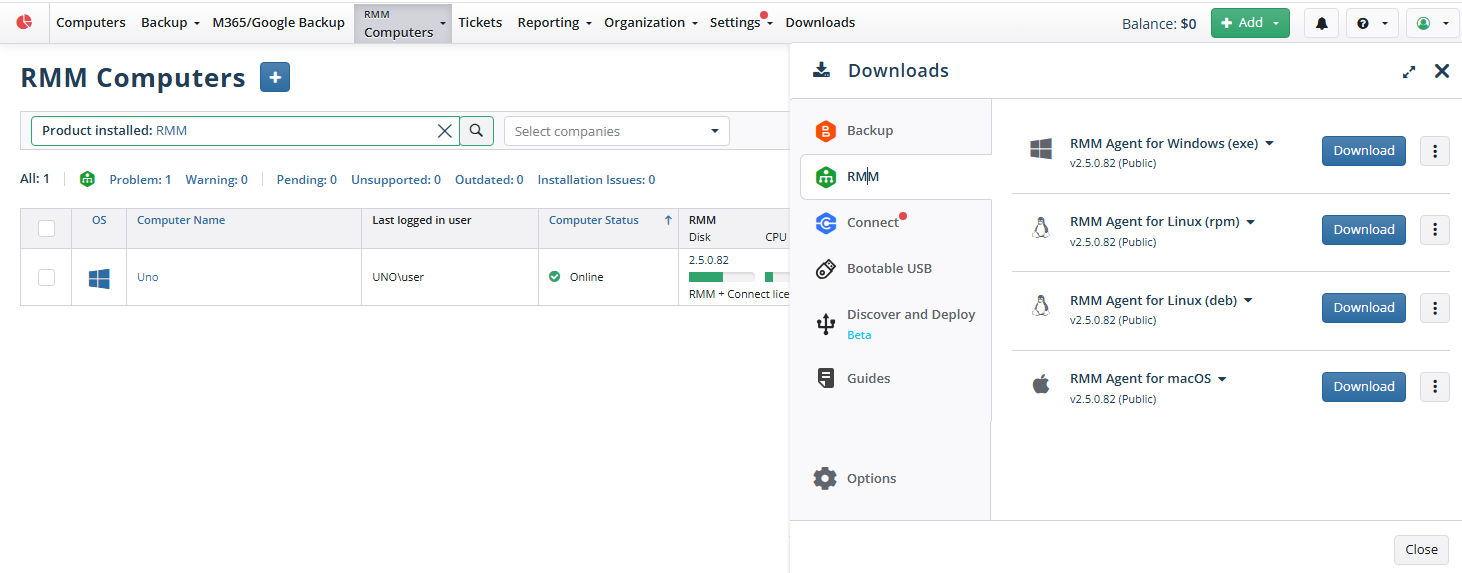This screenshot has height=573, width=1462.
Task: Expand RMM Agent for macOS dropdown
Action: [x=1222, y=379]
